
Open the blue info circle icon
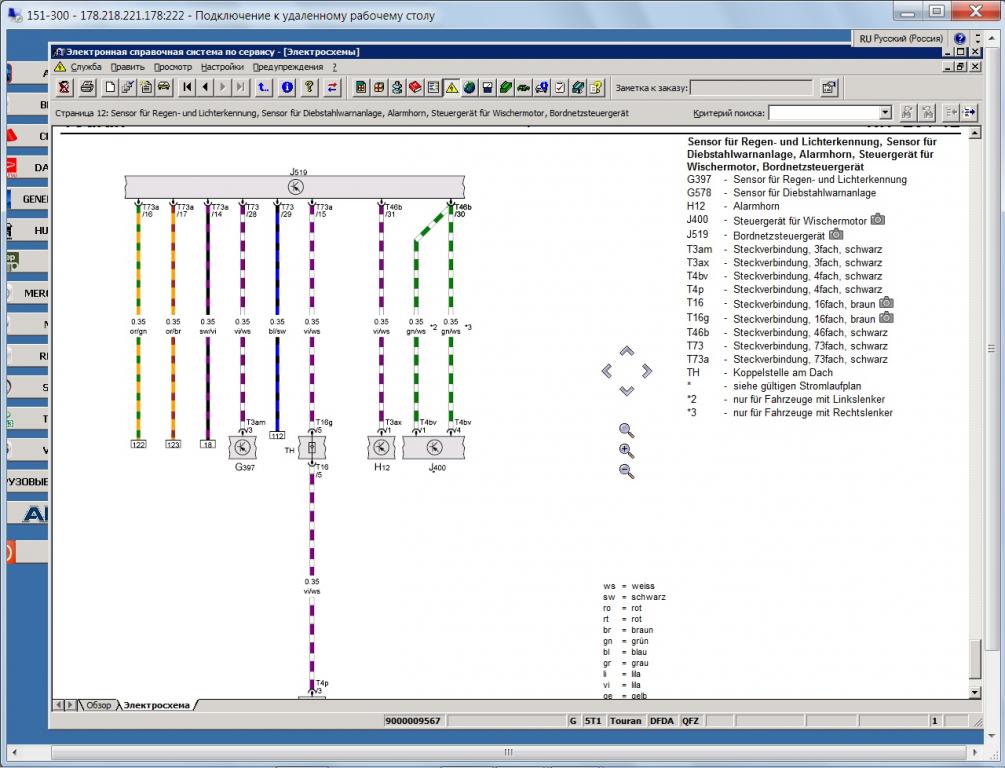pyautogui.click(x=287, y=87)
